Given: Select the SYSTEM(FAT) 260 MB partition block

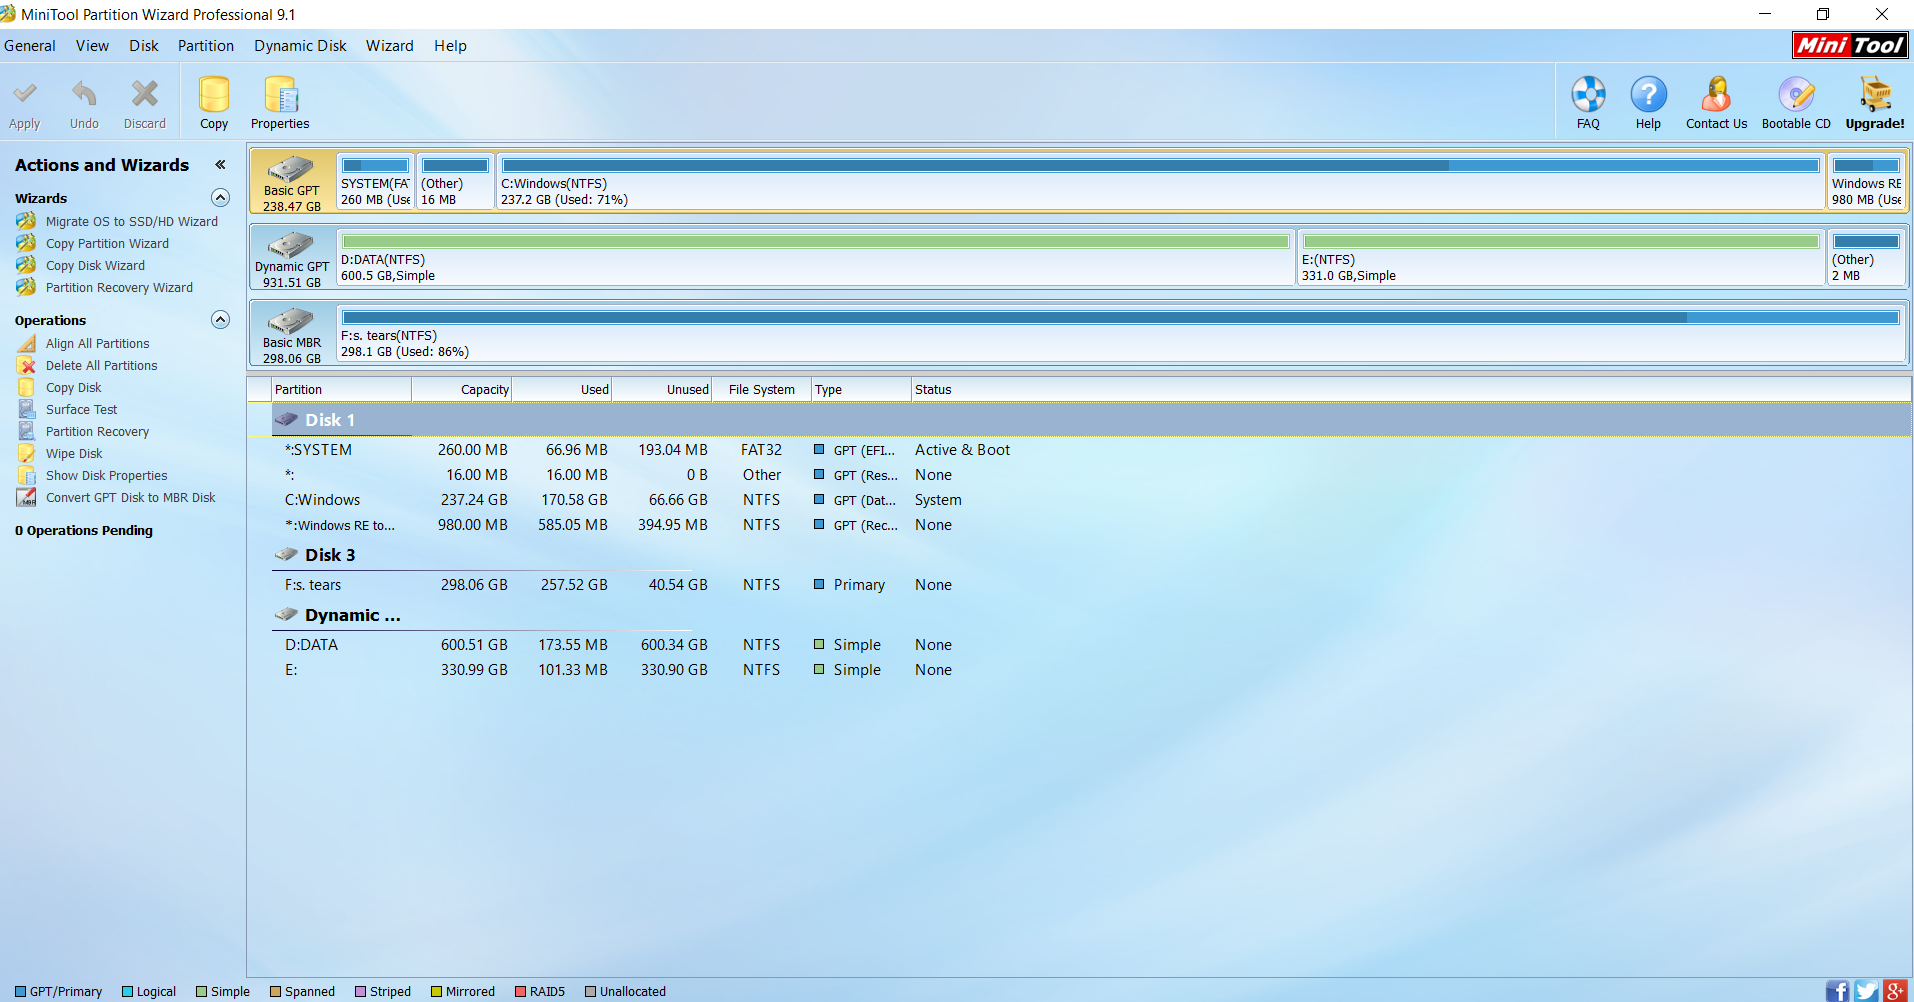Looking at the screenshot, I should 375,181.
